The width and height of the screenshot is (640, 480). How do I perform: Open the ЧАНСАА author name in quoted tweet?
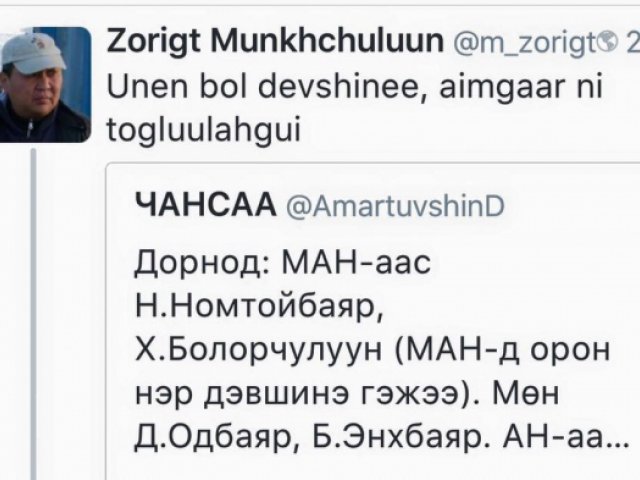(206, 205)
